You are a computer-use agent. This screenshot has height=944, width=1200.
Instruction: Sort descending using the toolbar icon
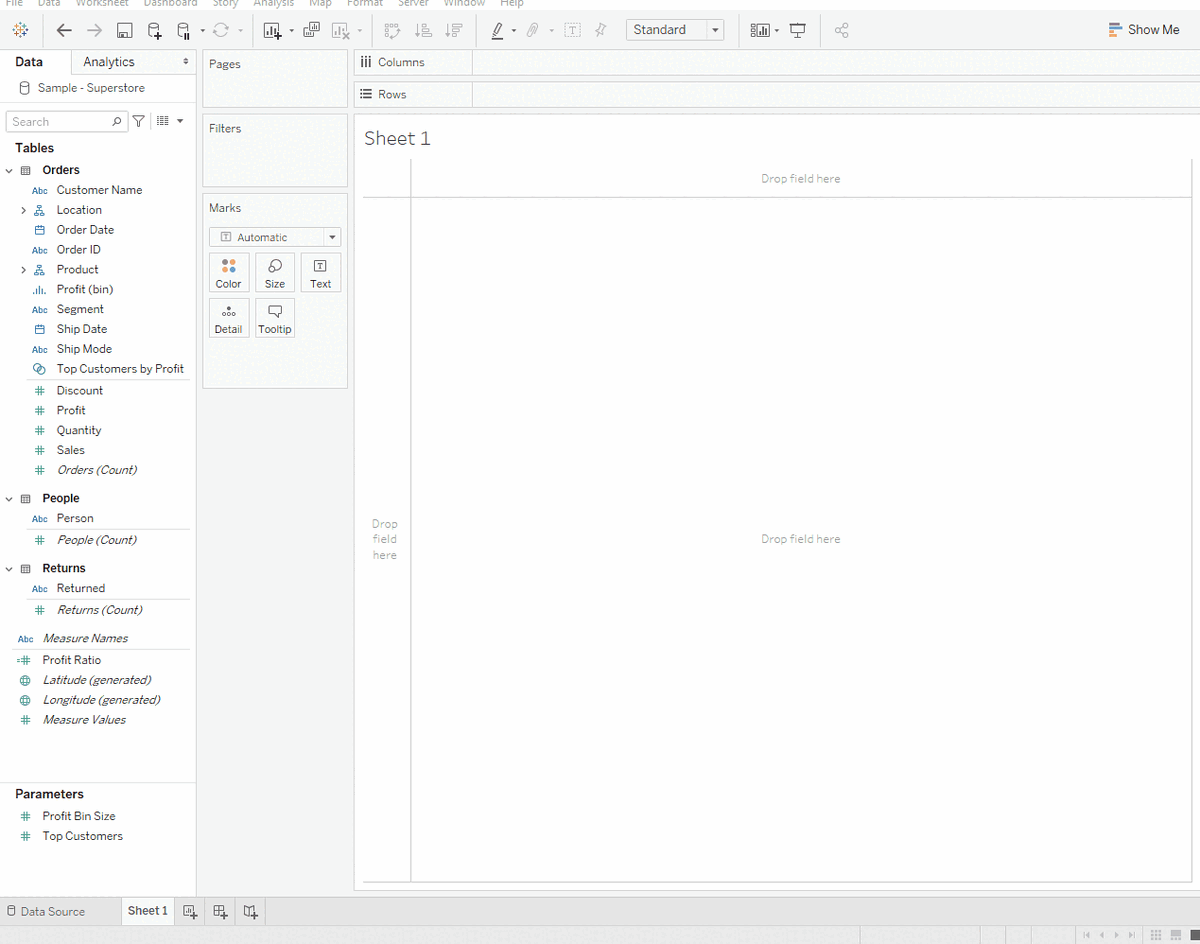click(x=454, y=30)
